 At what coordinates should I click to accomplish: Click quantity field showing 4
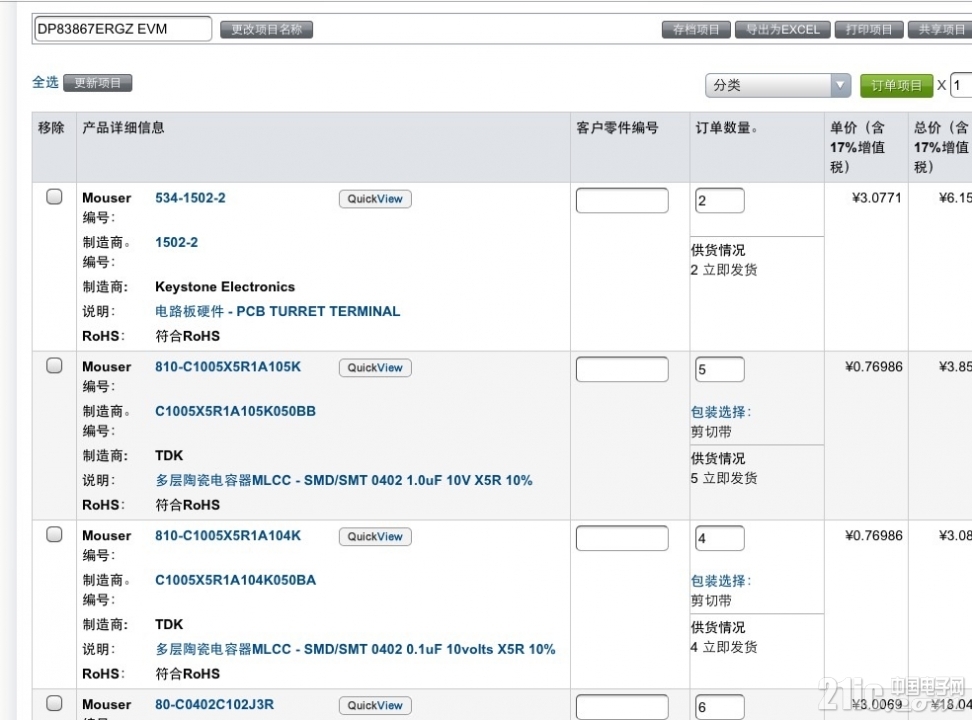(720, 538)
